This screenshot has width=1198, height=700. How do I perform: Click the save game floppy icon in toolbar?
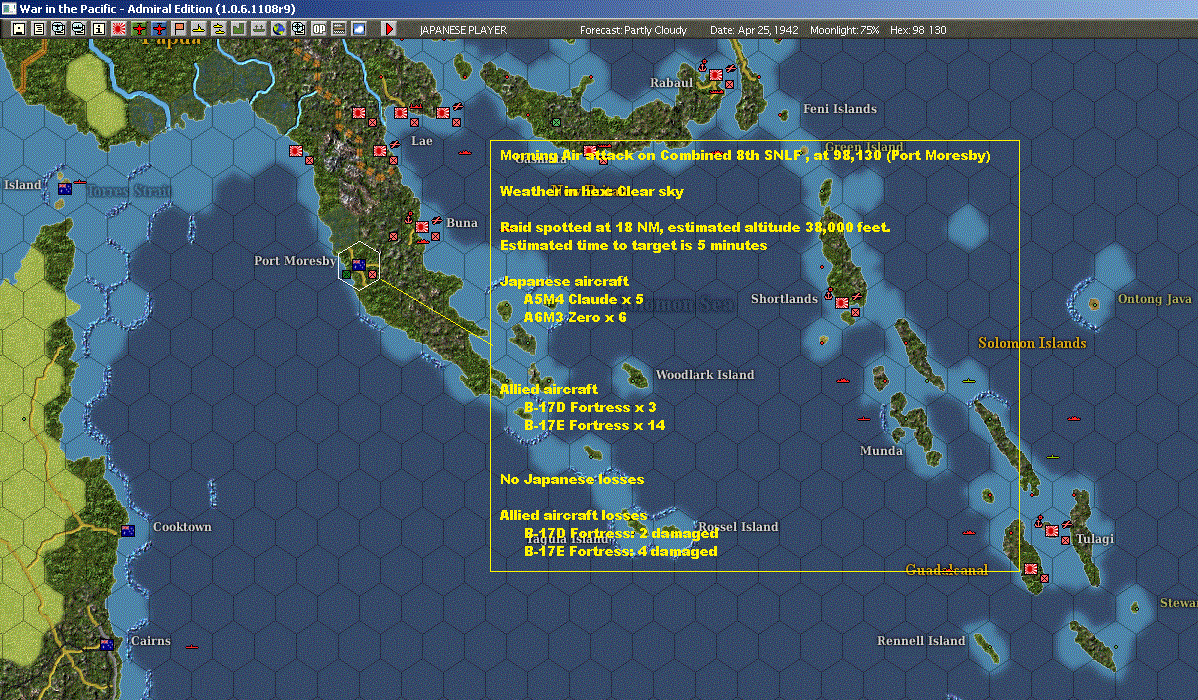19,29
